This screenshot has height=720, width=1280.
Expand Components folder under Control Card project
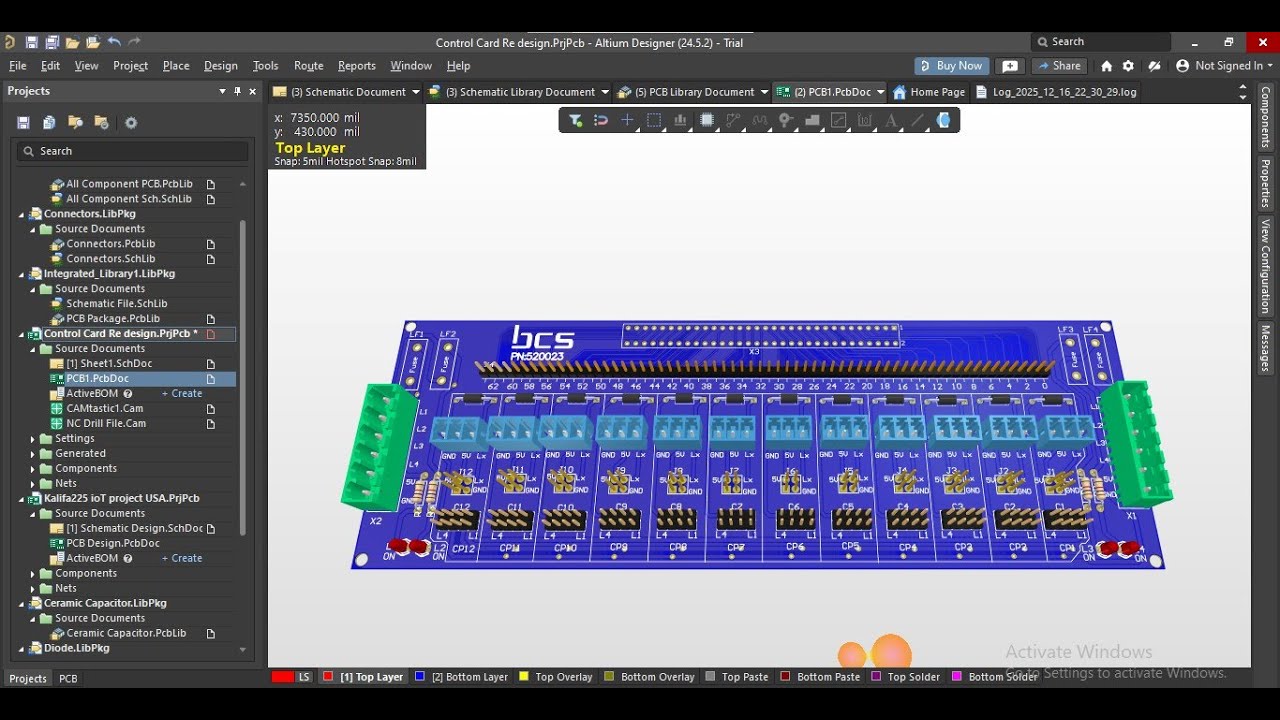[32, 468]
